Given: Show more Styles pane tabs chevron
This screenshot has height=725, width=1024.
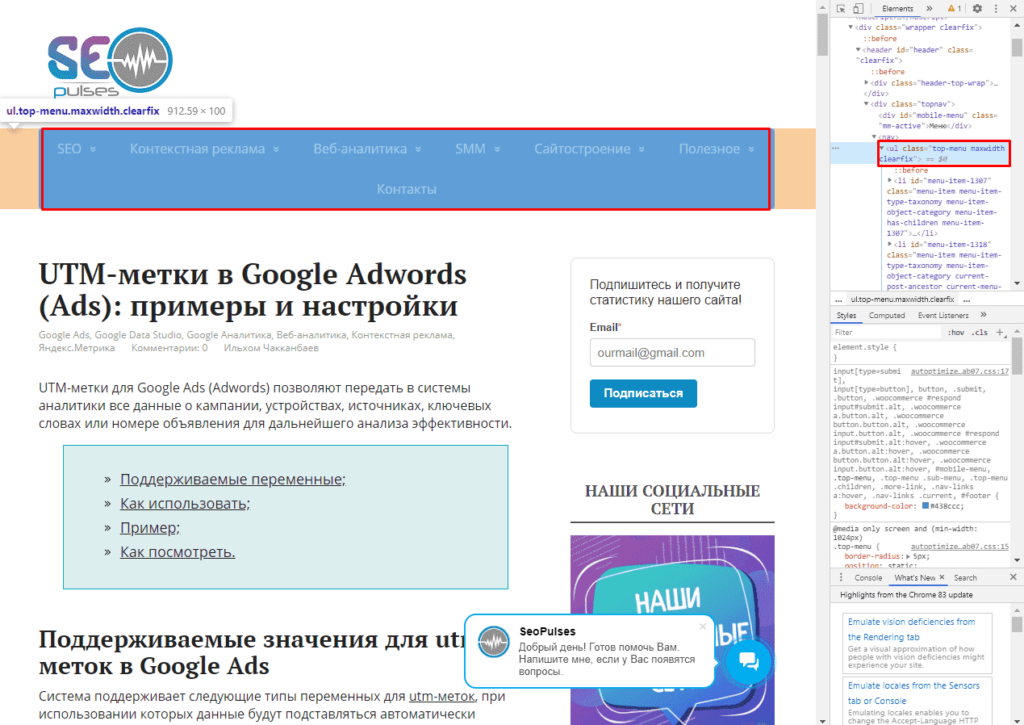Looking at the screenshot, I should coord(984,315).
